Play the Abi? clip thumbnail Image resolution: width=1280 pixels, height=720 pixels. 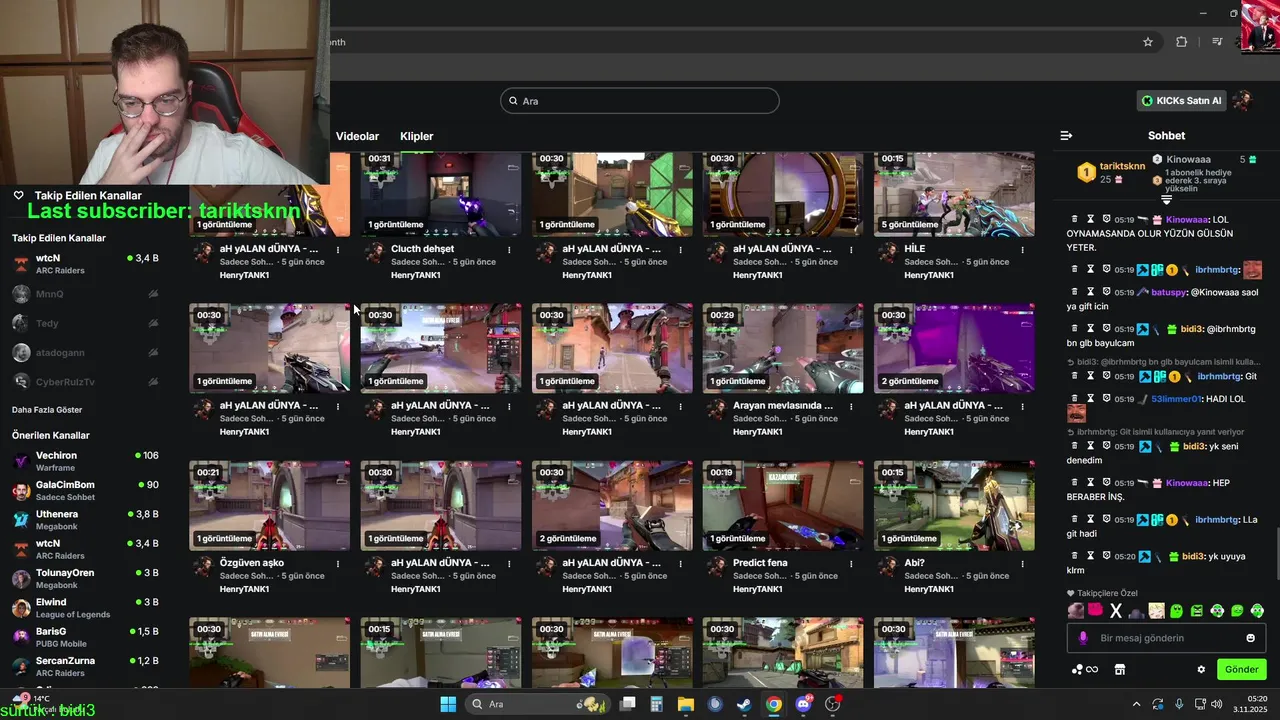(954, 505)
